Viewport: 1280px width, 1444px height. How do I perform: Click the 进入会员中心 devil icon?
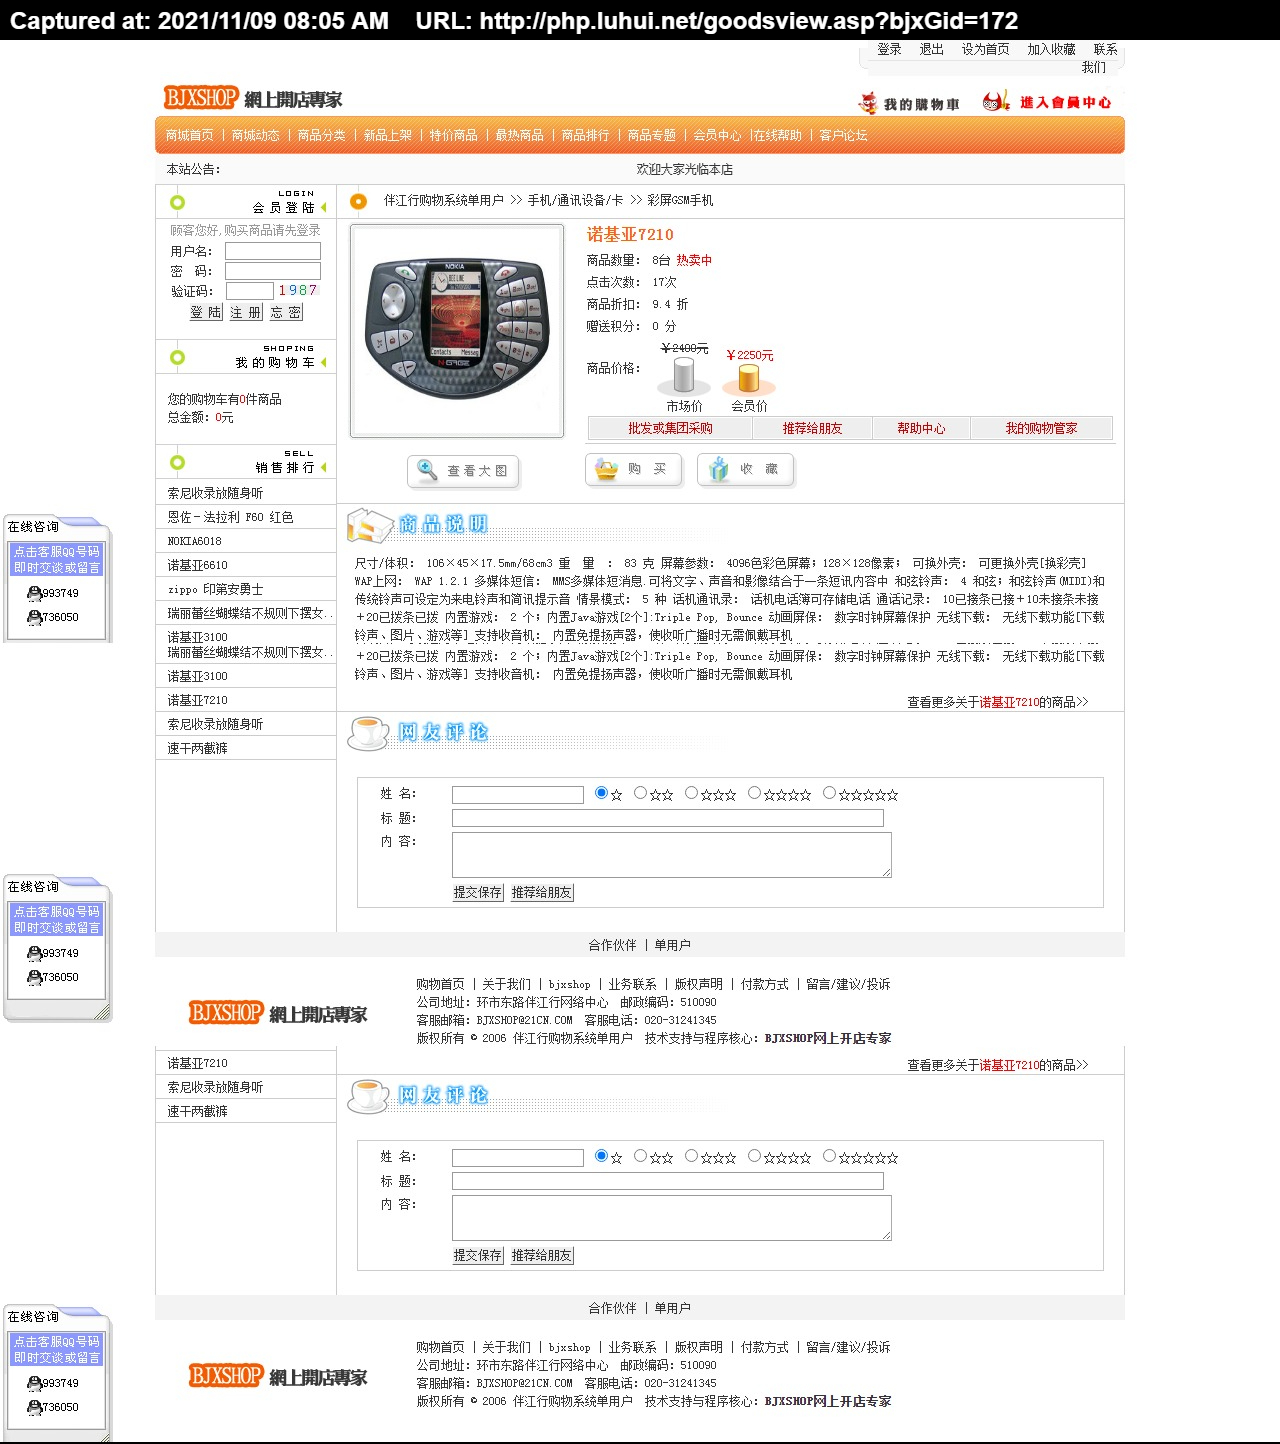pos(996,101)
